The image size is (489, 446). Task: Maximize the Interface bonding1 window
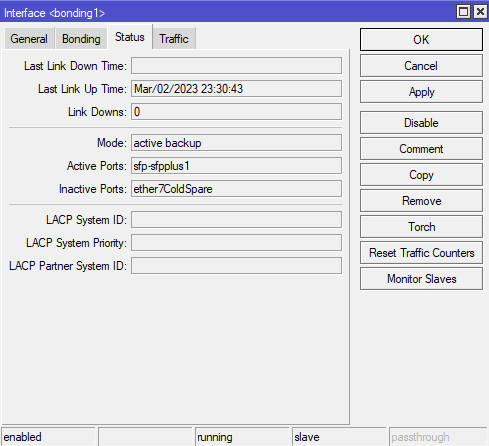pyautogui.click(x=463, y=12)
